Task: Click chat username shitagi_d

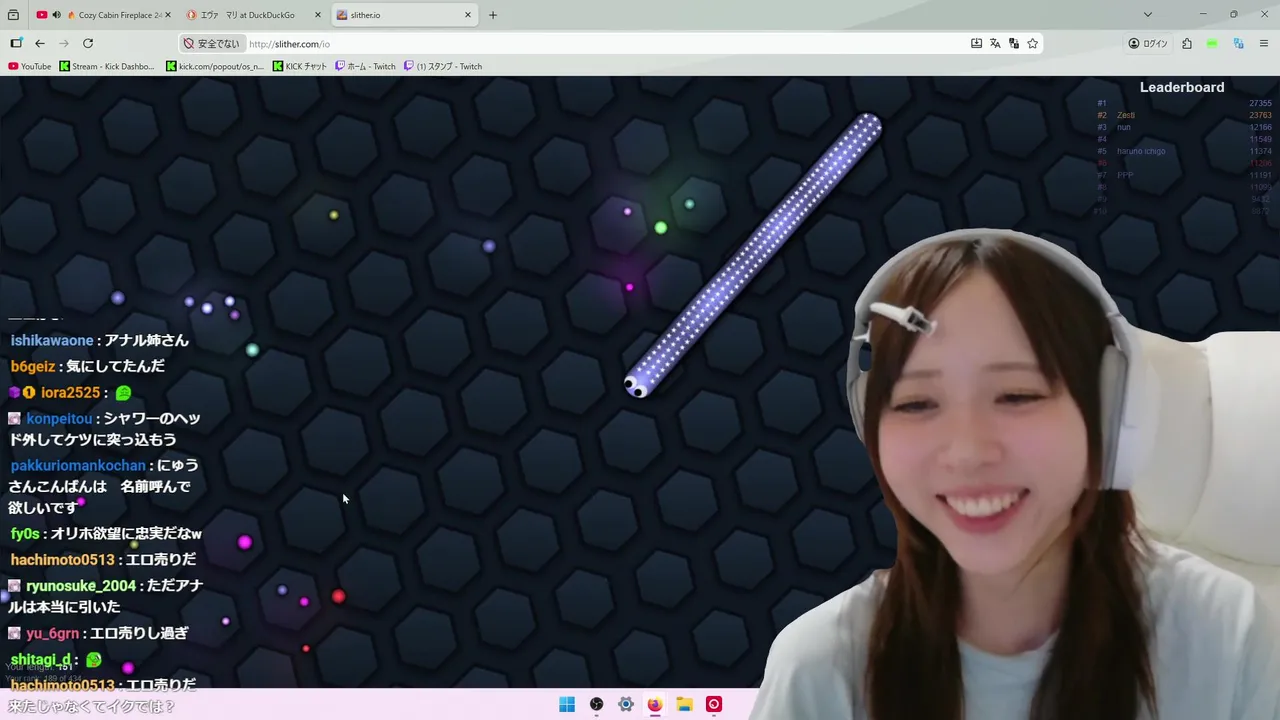Action: (x=41, y=659)
